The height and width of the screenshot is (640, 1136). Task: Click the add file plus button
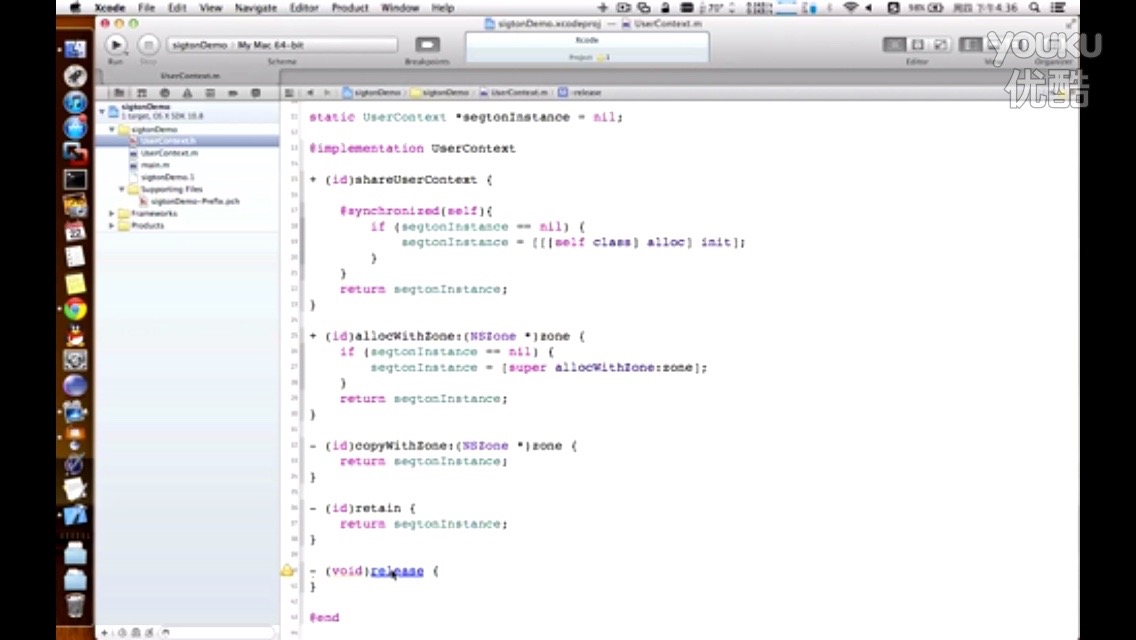(104, 632)
